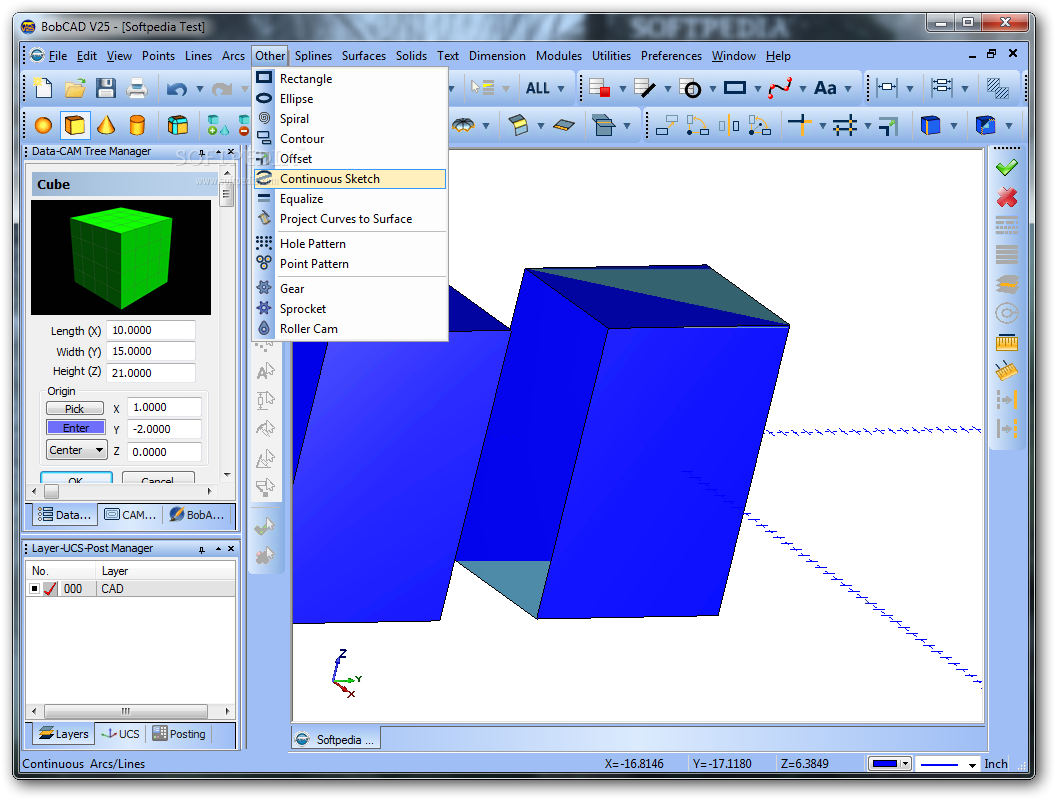Select the CAD layer row

point(131,589)
